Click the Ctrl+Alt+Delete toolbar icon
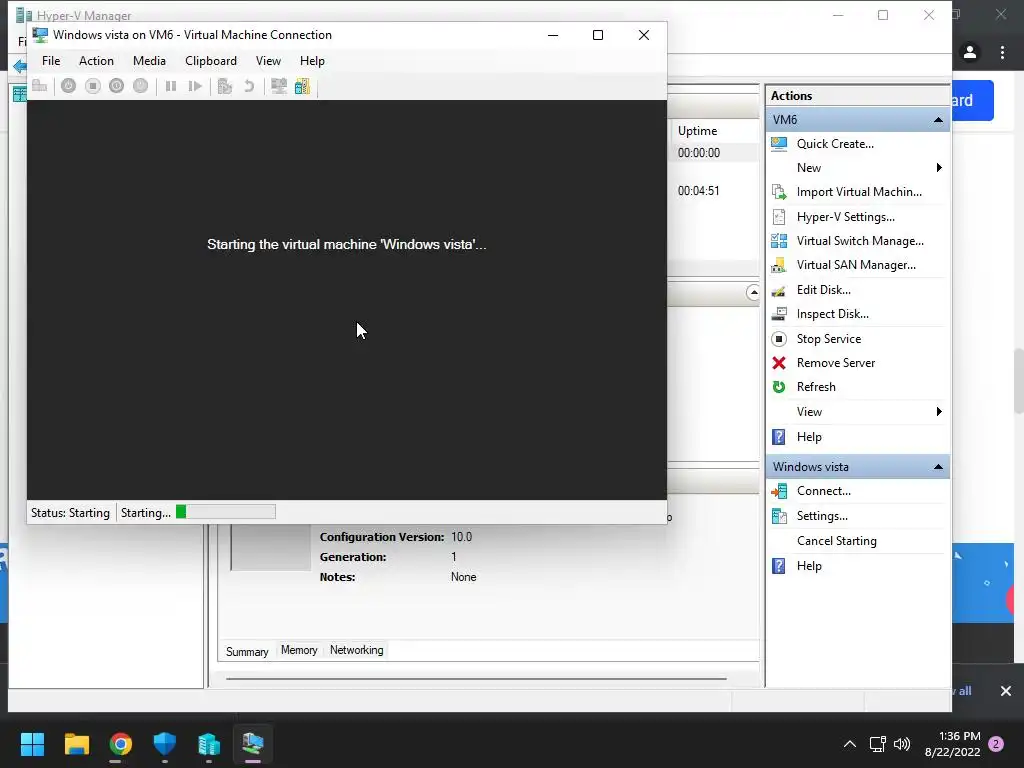Viewport: 1024px width, 768px height. pyautogui.click(x=39, y=86)
